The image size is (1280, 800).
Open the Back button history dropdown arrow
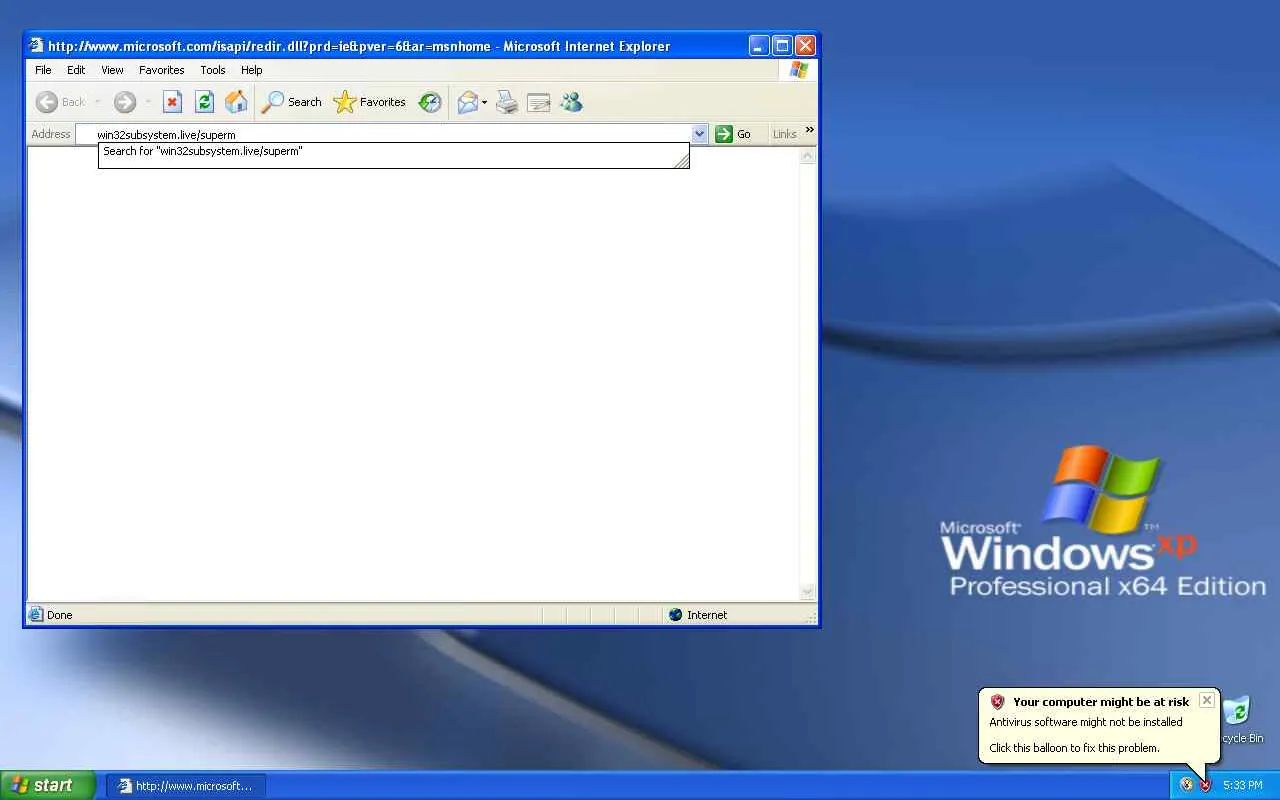click(97, 102)
